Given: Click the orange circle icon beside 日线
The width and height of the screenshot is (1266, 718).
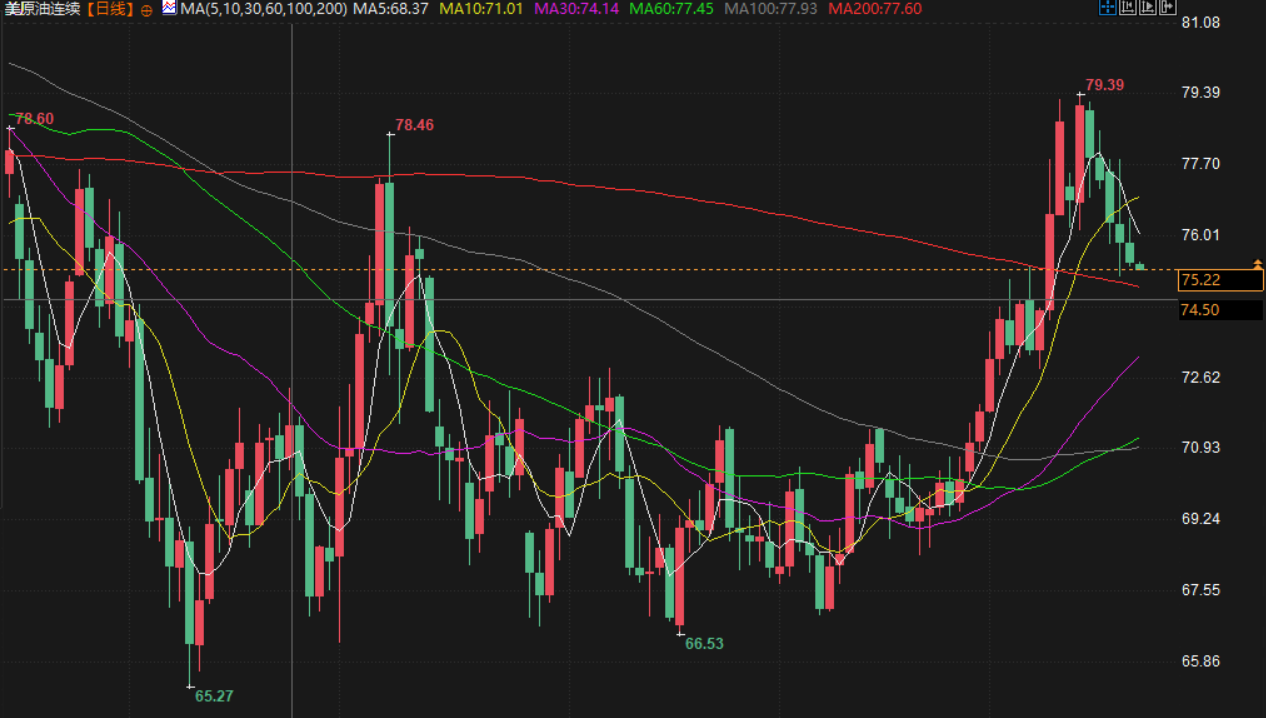Looking at the screenshot, I should pos(147,9).
